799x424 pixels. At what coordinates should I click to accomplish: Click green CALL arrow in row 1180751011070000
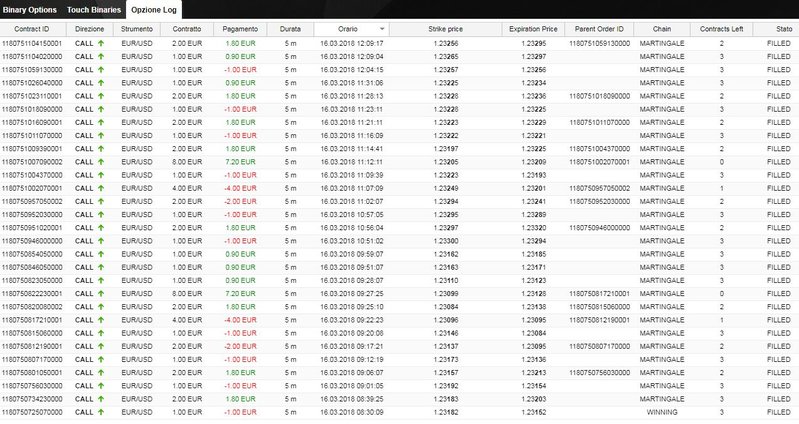click(x=101, y=136)
